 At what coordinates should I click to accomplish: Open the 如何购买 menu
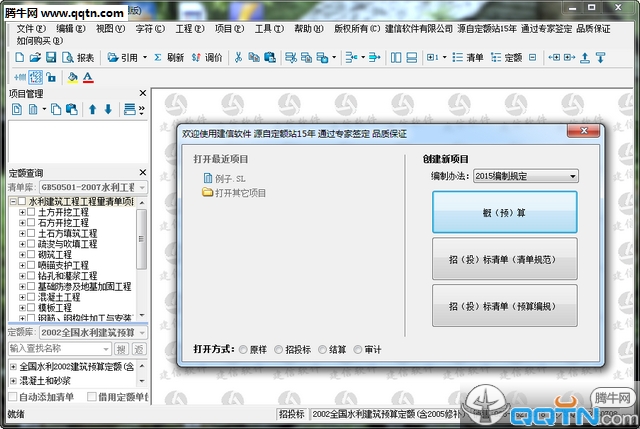click(x=40, y=41)
